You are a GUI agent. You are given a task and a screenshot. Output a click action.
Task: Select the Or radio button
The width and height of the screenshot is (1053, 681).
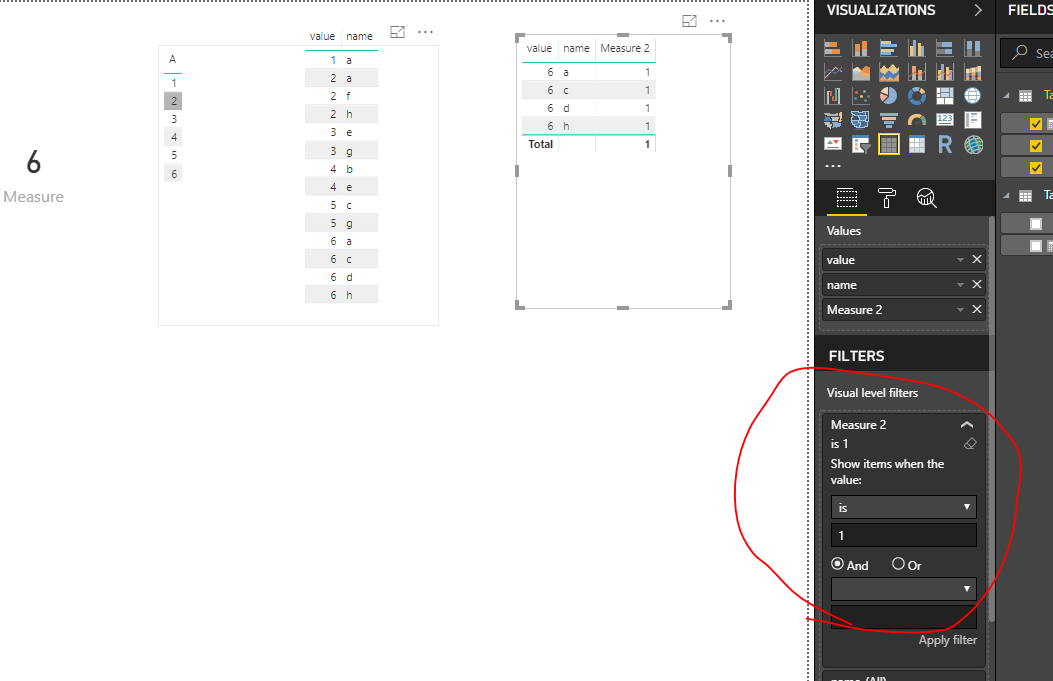899,564
